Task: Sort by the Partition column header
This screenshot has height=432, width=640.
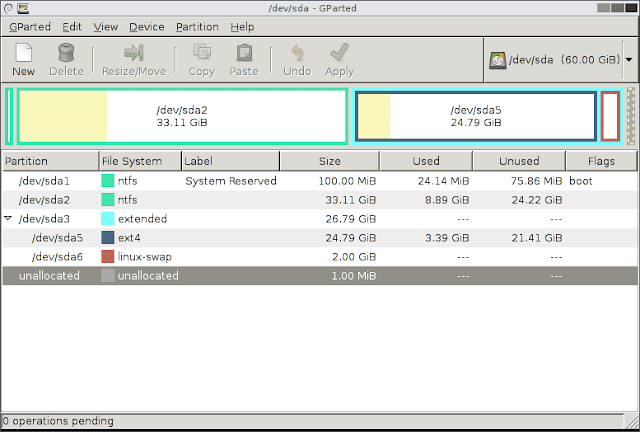Action: click(50, 161)
